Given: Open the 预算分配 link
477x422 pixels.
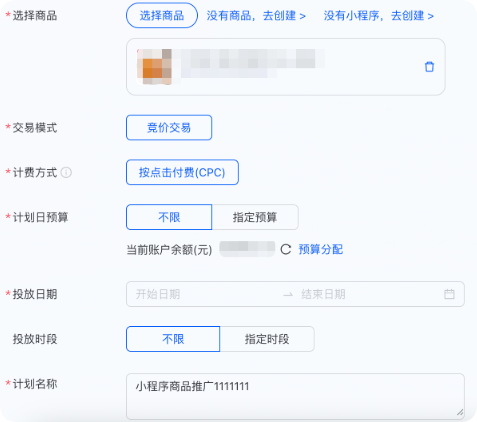Looking at the screenshot, I should tap(321, 249).
